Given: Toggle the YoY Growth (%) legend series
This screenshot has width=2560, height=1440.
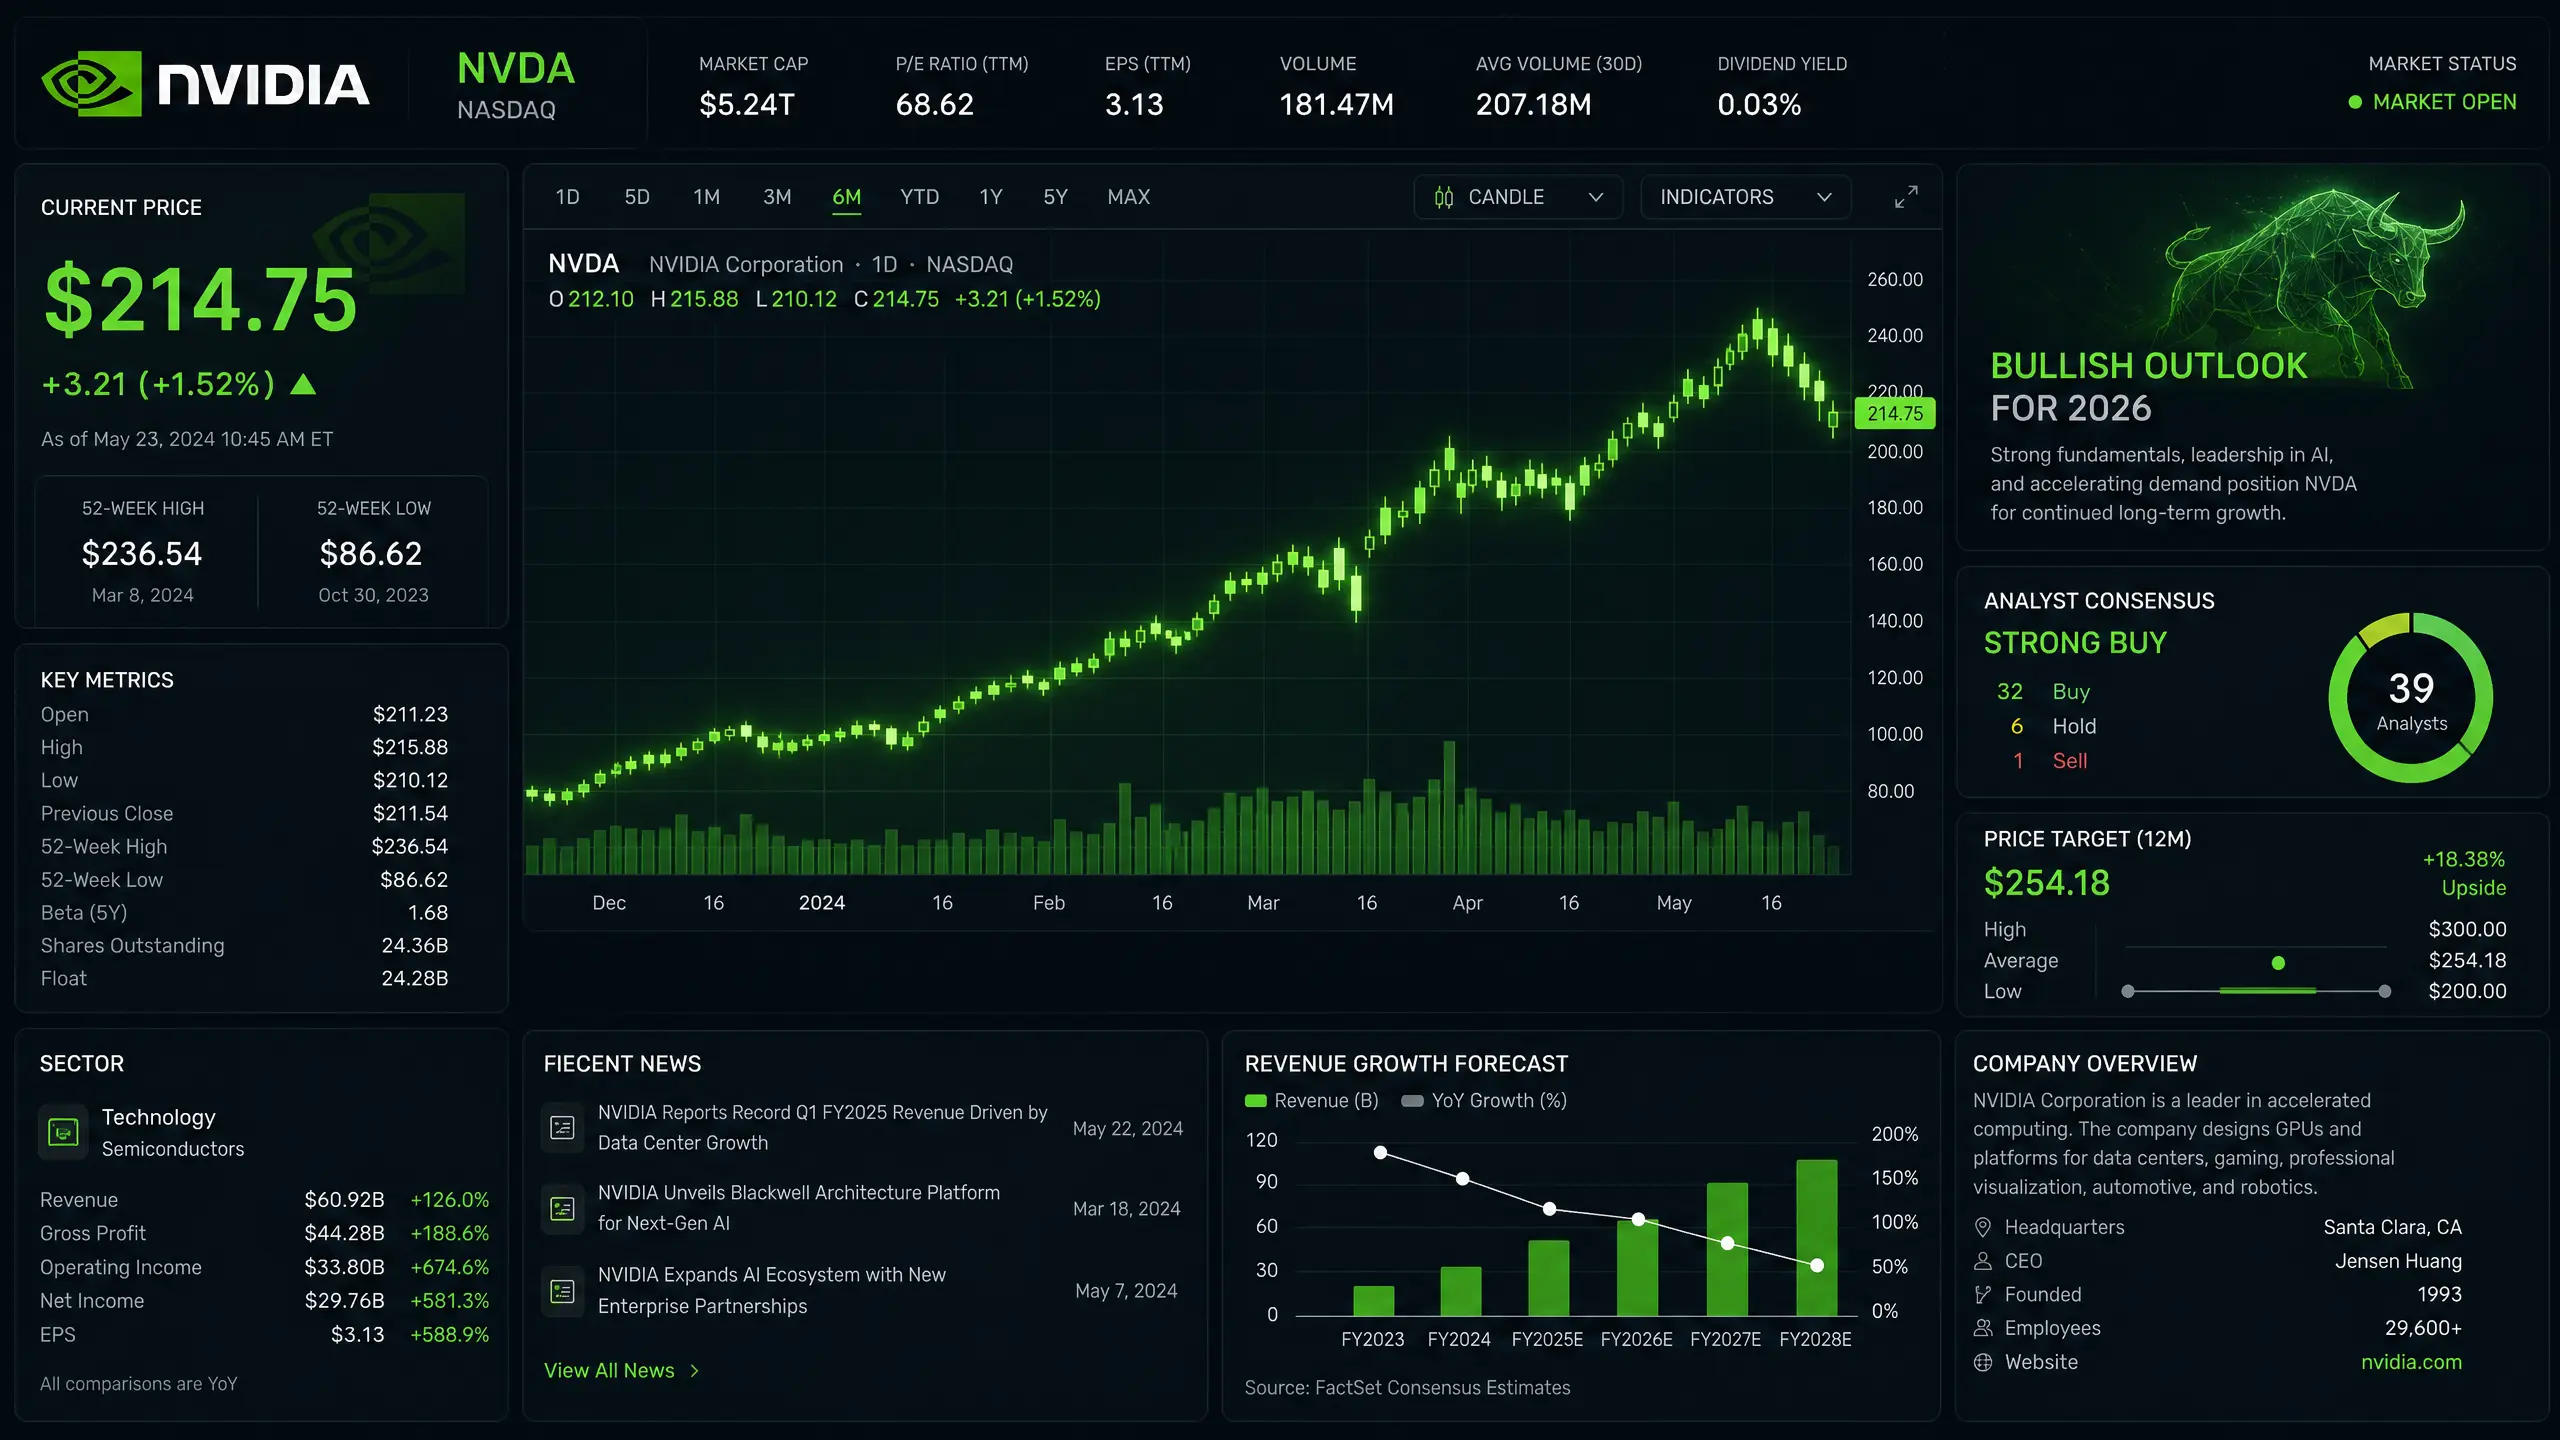Looking at the screenshot, I should point(1484,1101).
